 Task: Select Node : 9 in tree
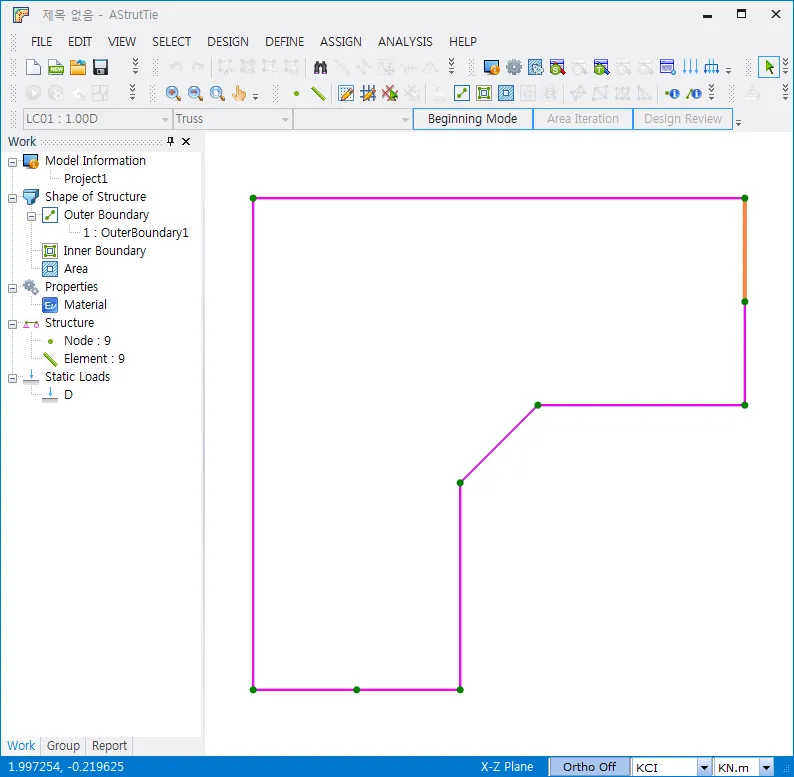tap(87, 340)
